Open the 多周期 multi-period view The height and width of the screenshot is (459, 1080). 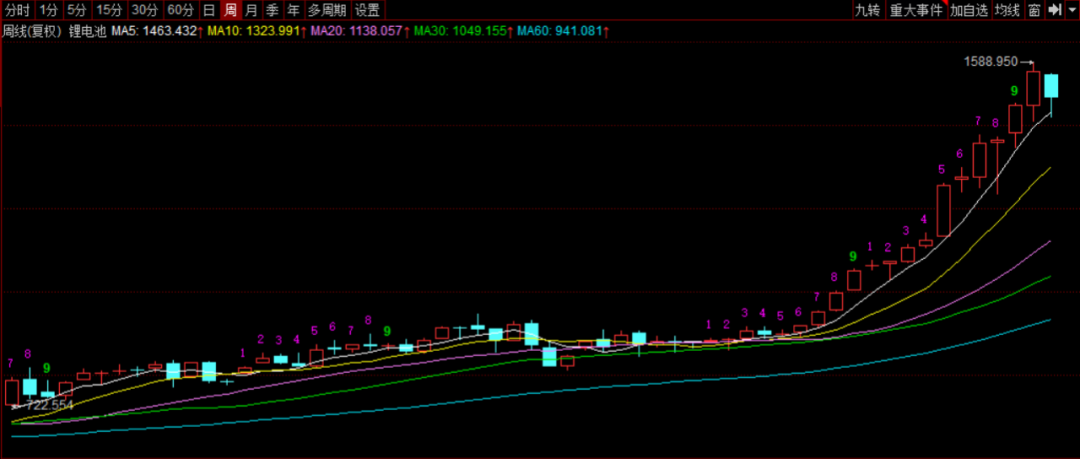[327, 10]
